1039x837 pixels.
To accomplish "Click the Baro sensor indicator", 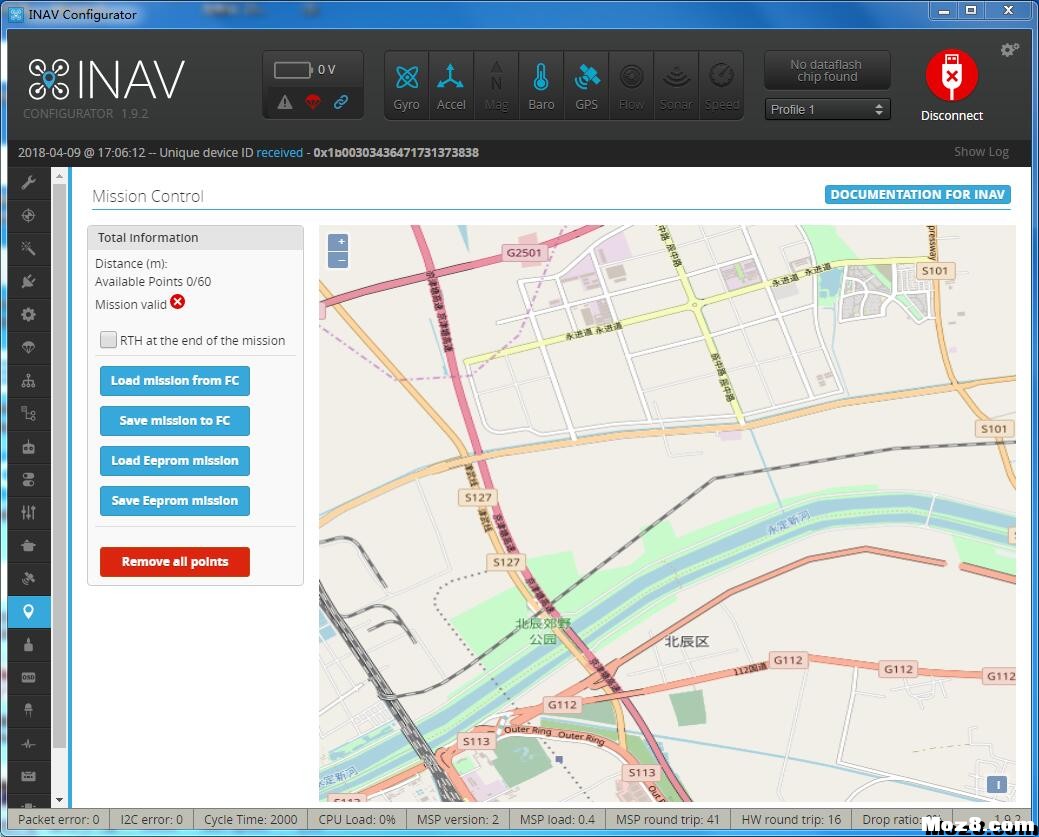I will 541,86.
